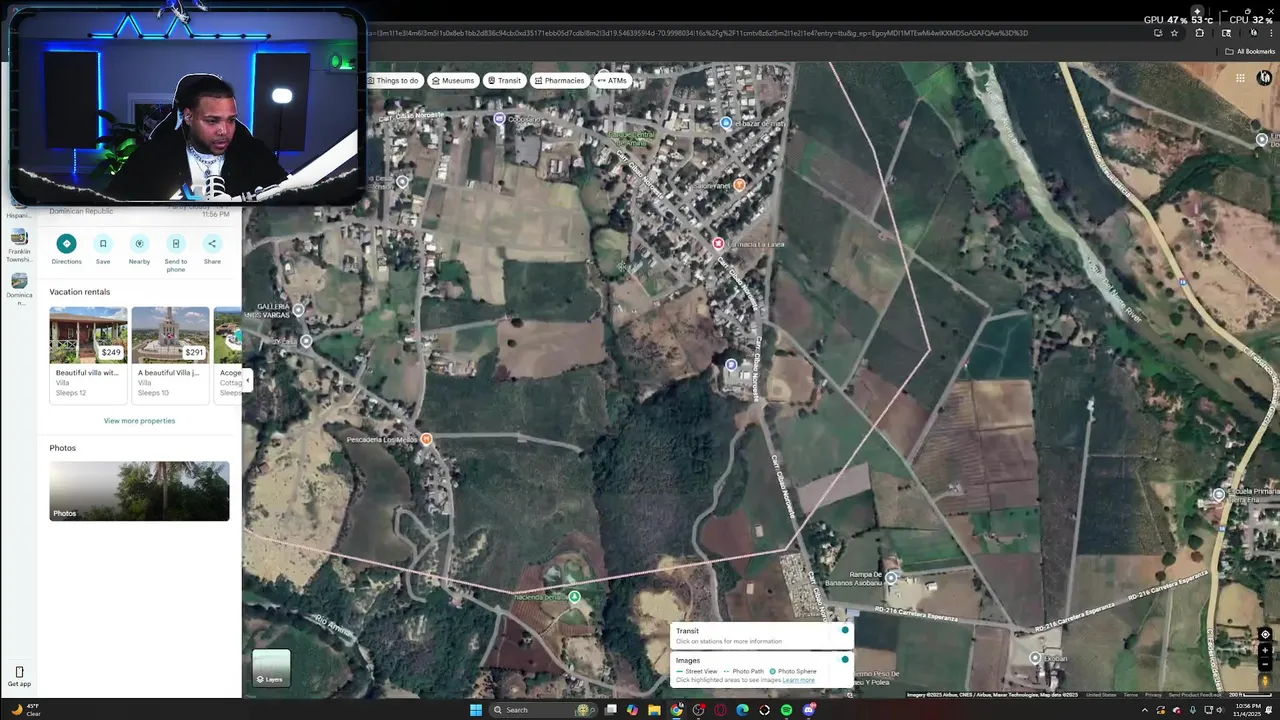
Task: Follow the Learn more link
Action: [x=798, y=680]
